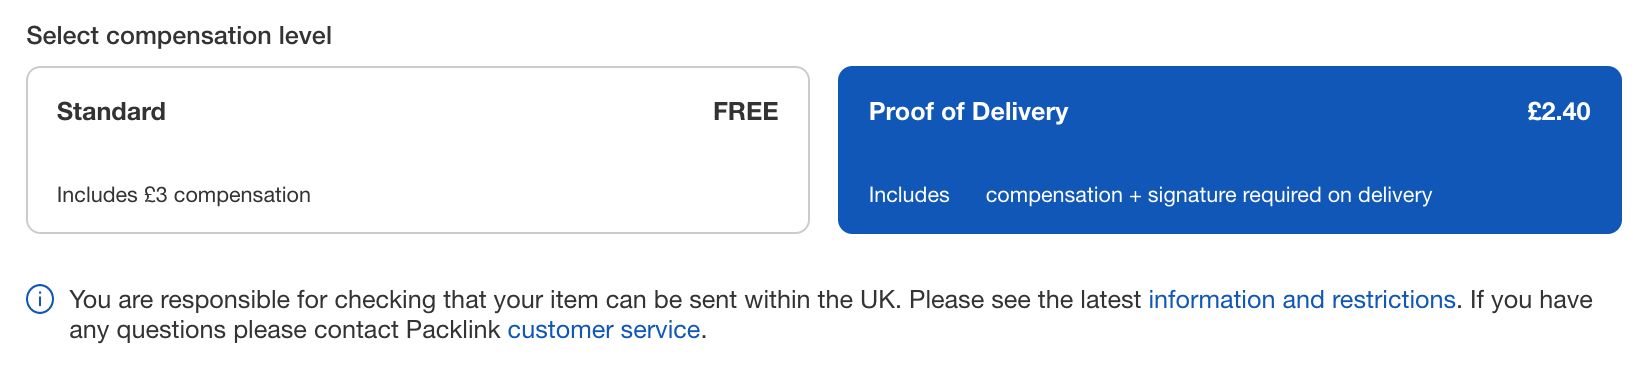Screen dimensions: 1646x380
Task: Choose the Proof of Delivery option card
Action: (x=1230, y=150)
